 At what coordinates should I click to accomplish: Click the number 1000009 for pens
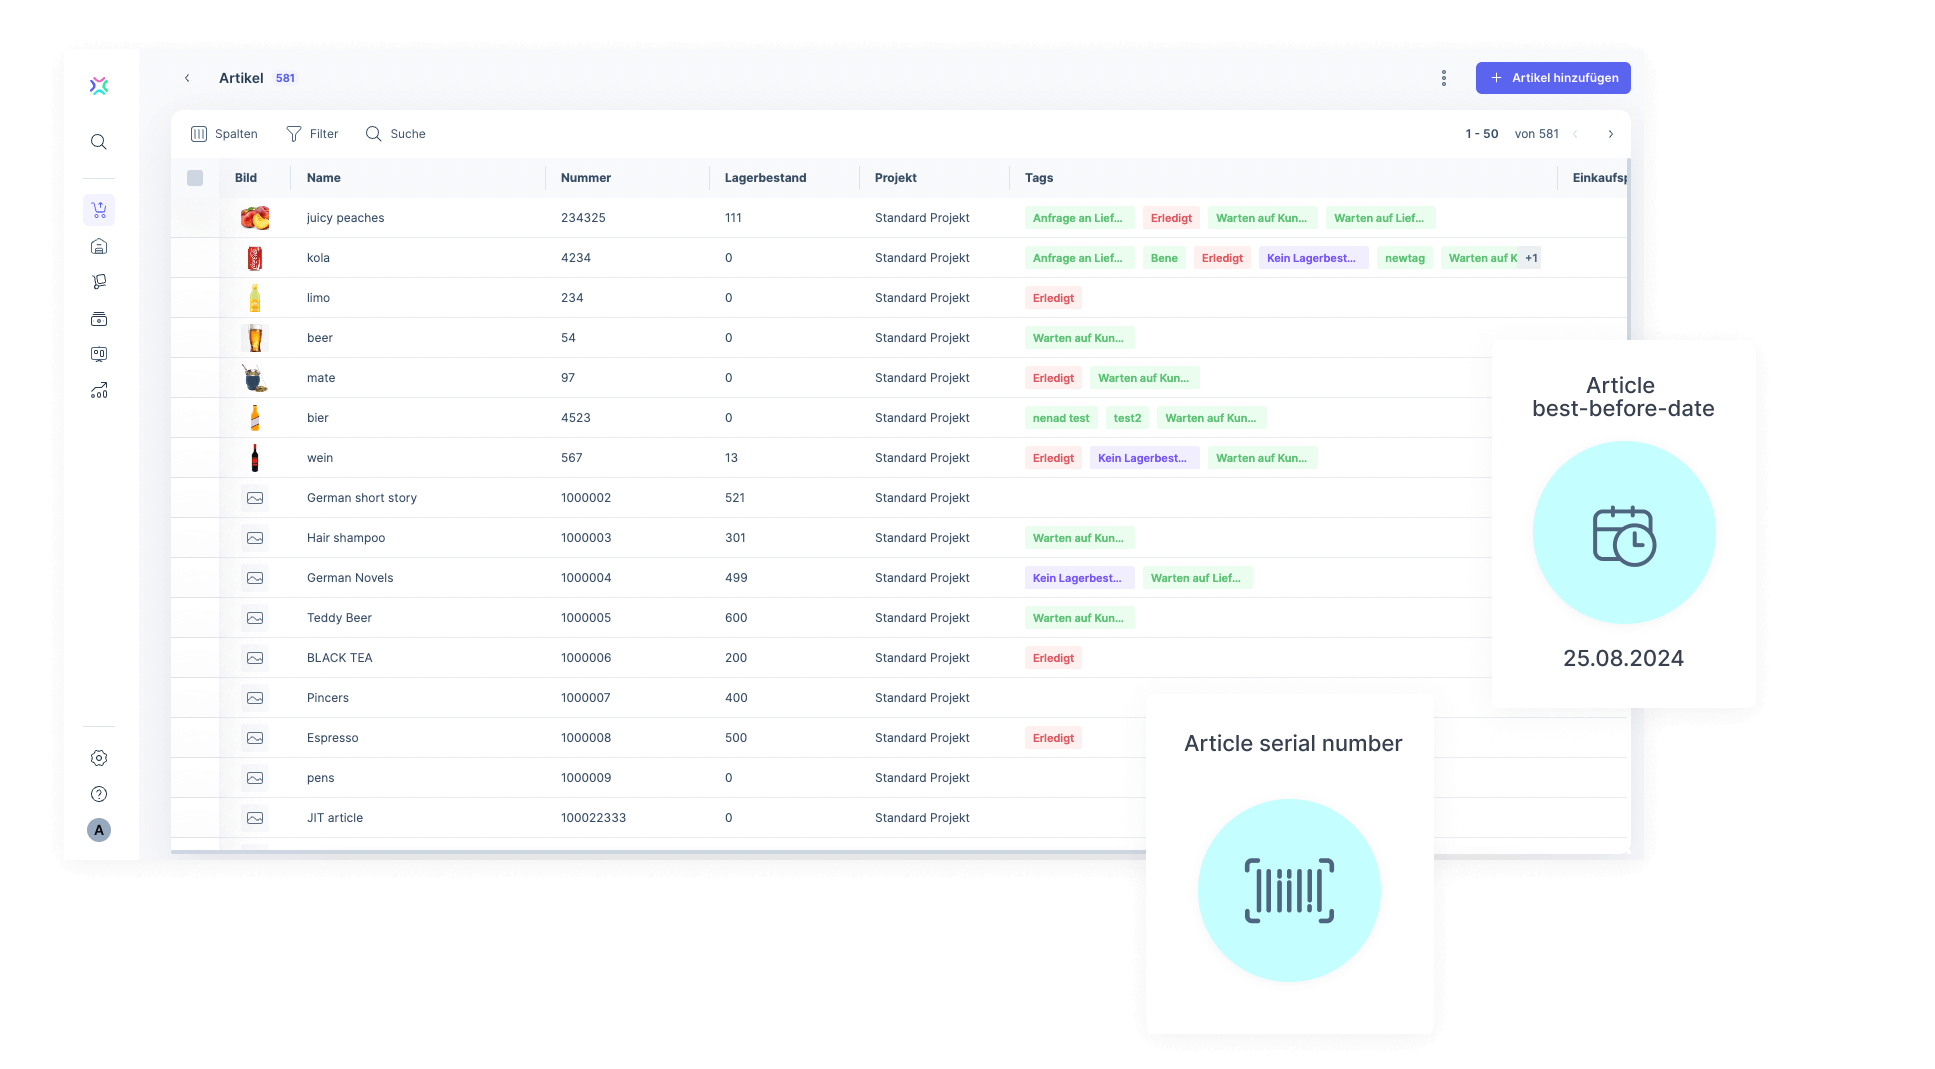point(586,778)
